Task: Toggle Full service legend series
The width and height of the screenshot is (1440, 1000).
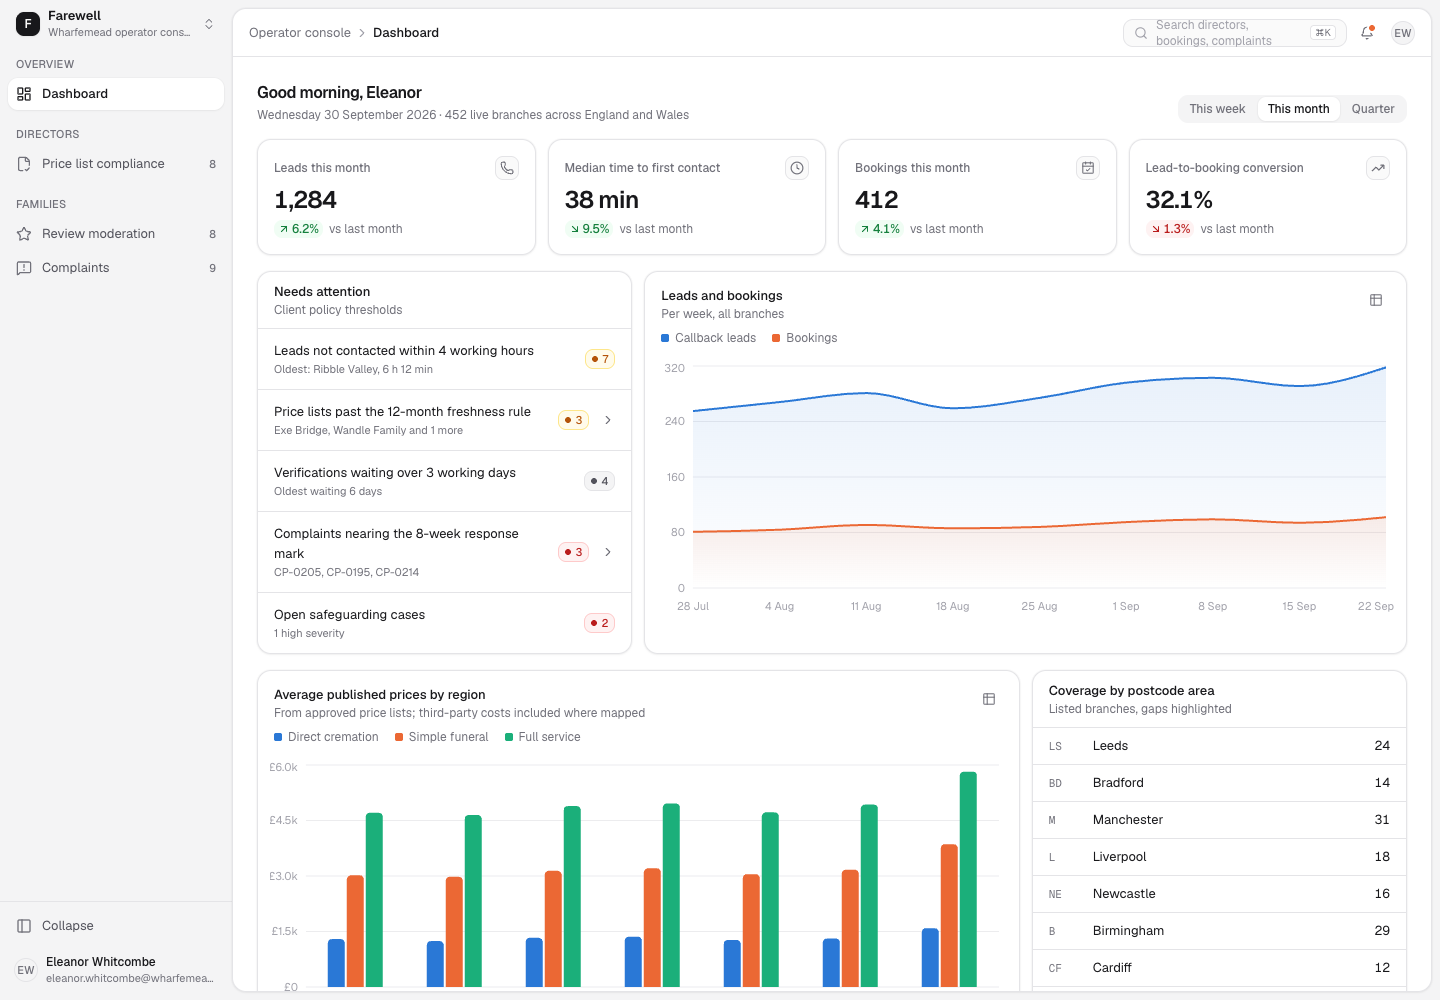Action: coord(543,737)
